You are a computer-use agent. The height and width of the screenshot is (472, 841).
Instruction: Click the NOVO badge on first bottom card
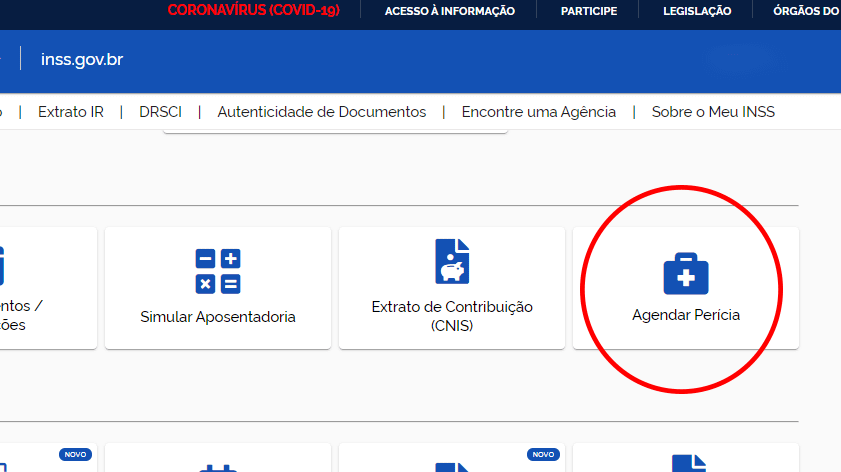(x=75, y=454)
